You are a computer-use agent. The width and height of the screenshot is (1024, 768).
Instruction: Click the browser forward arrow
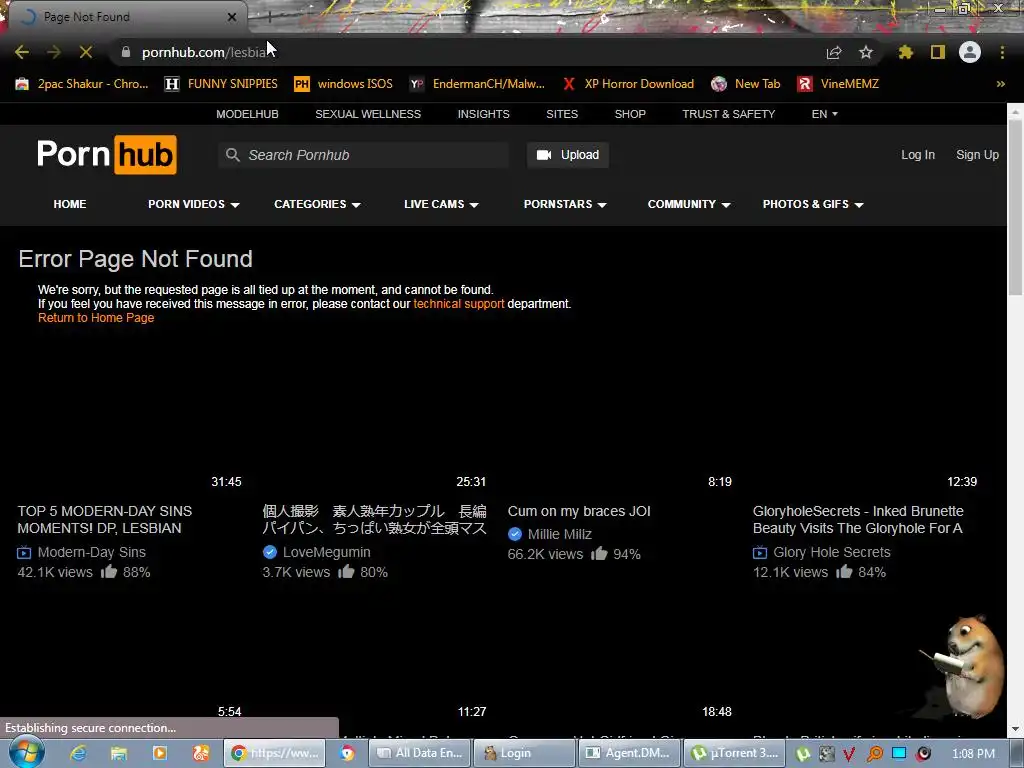click(x=54, y=52)
